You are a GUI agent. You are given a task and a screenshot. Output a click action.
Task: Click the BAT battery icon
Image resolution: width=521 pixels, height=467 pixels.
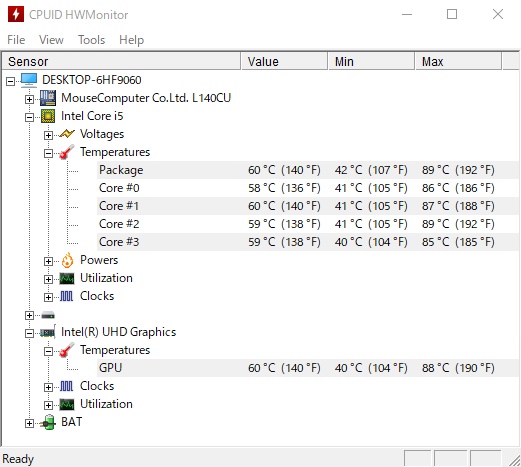tap(48, 422)
